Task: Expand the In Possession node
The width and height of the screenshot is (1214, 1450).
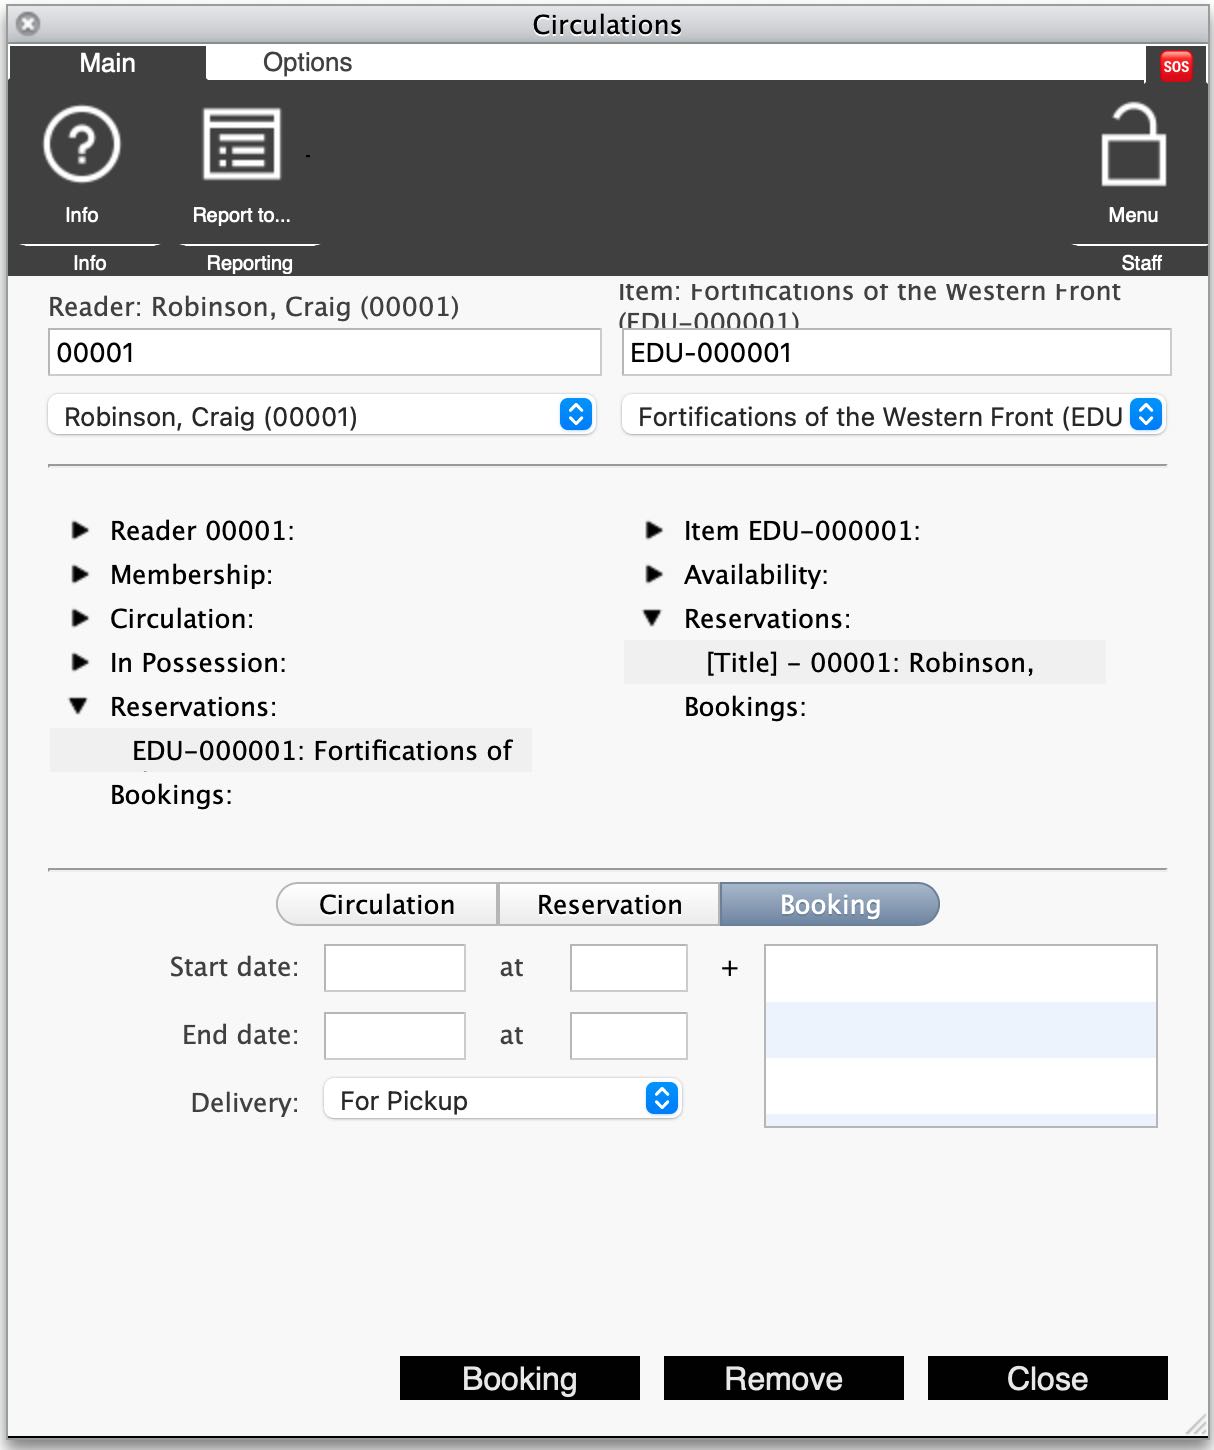Action: 81,662
